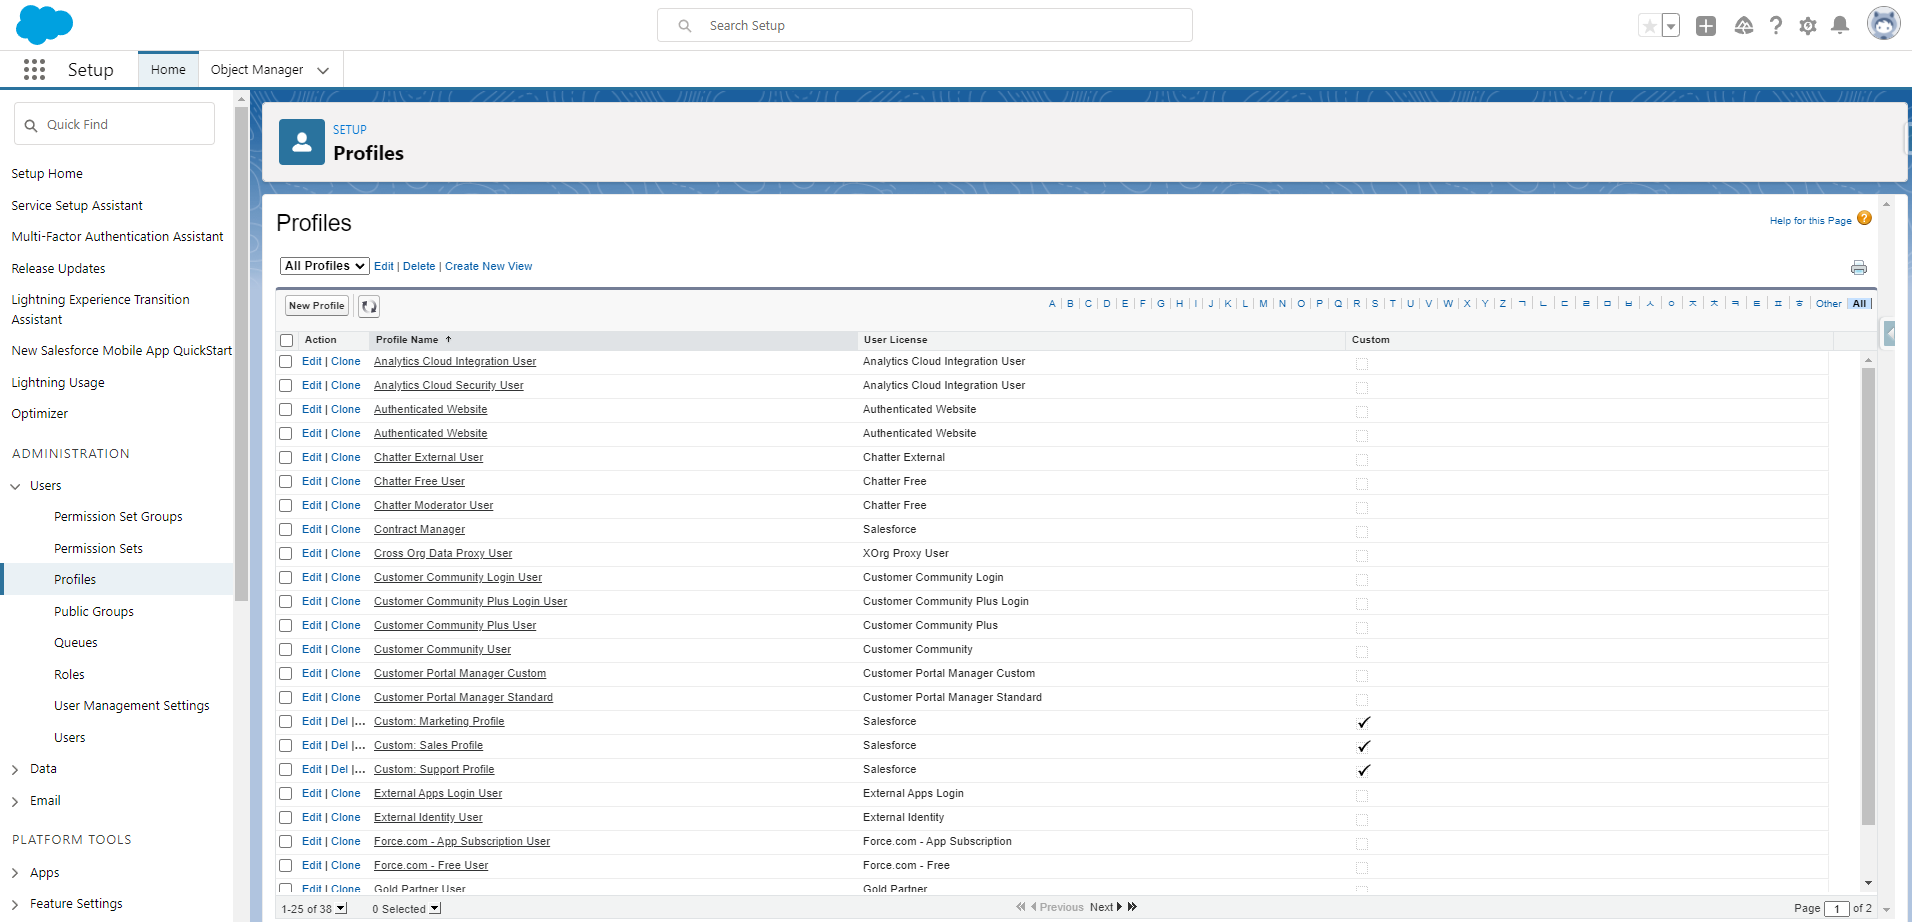Click the sidebar vertical scrollbar
The height and width of the screenshot is (922, 1912).
241,352
